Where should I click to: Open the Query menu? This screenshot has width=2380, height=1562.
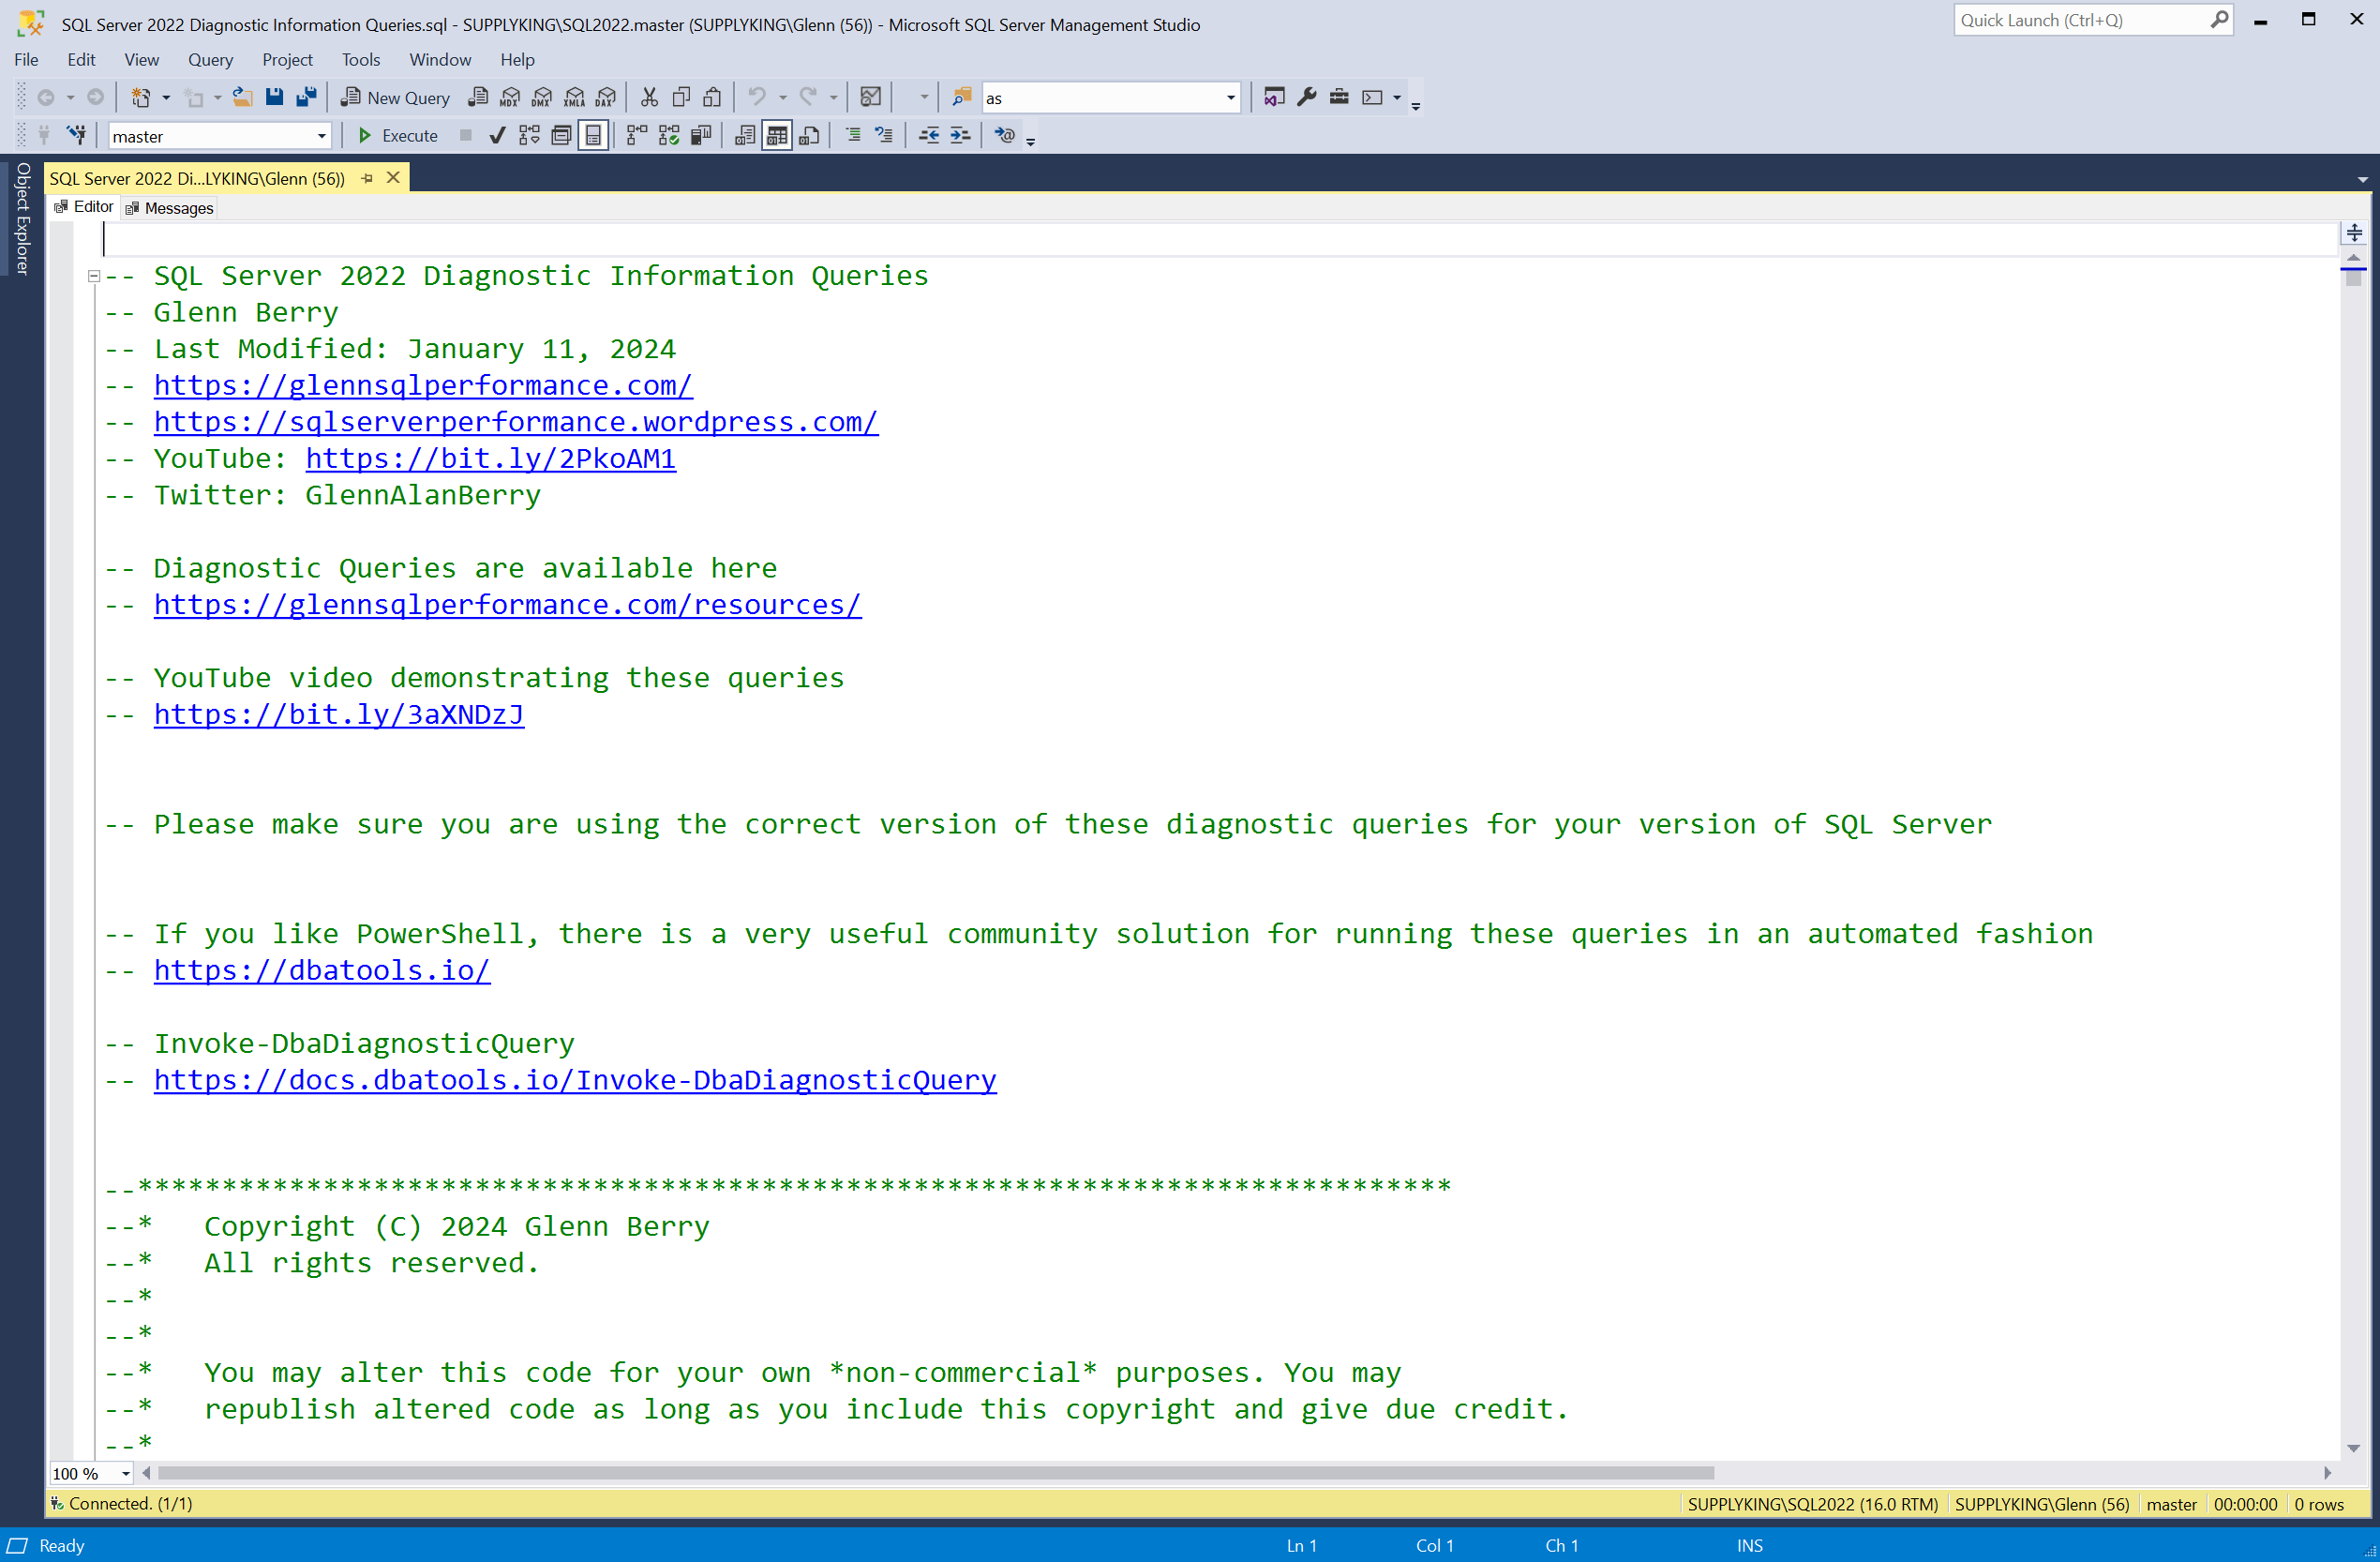[210, 60]
